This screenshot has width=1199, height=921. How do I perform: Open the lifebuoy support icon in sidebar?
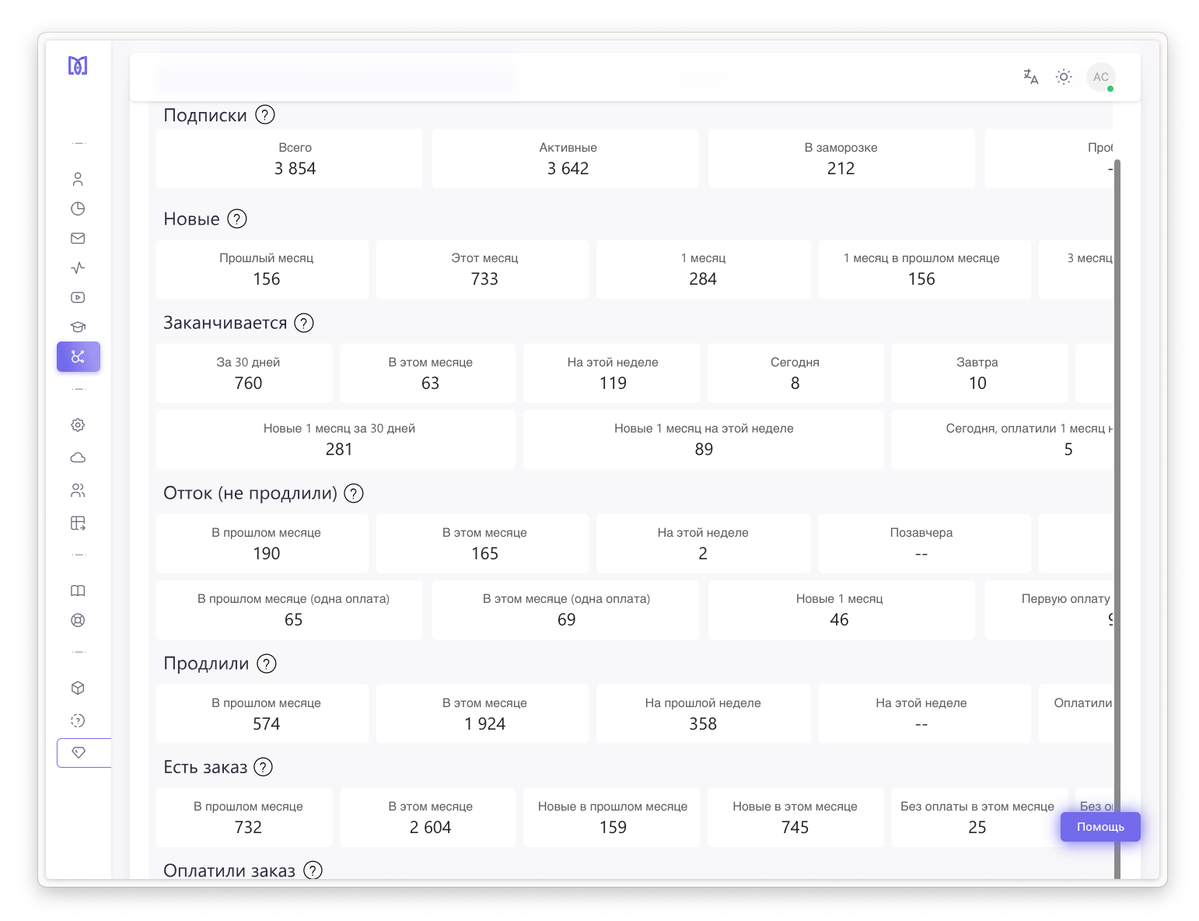78,620
